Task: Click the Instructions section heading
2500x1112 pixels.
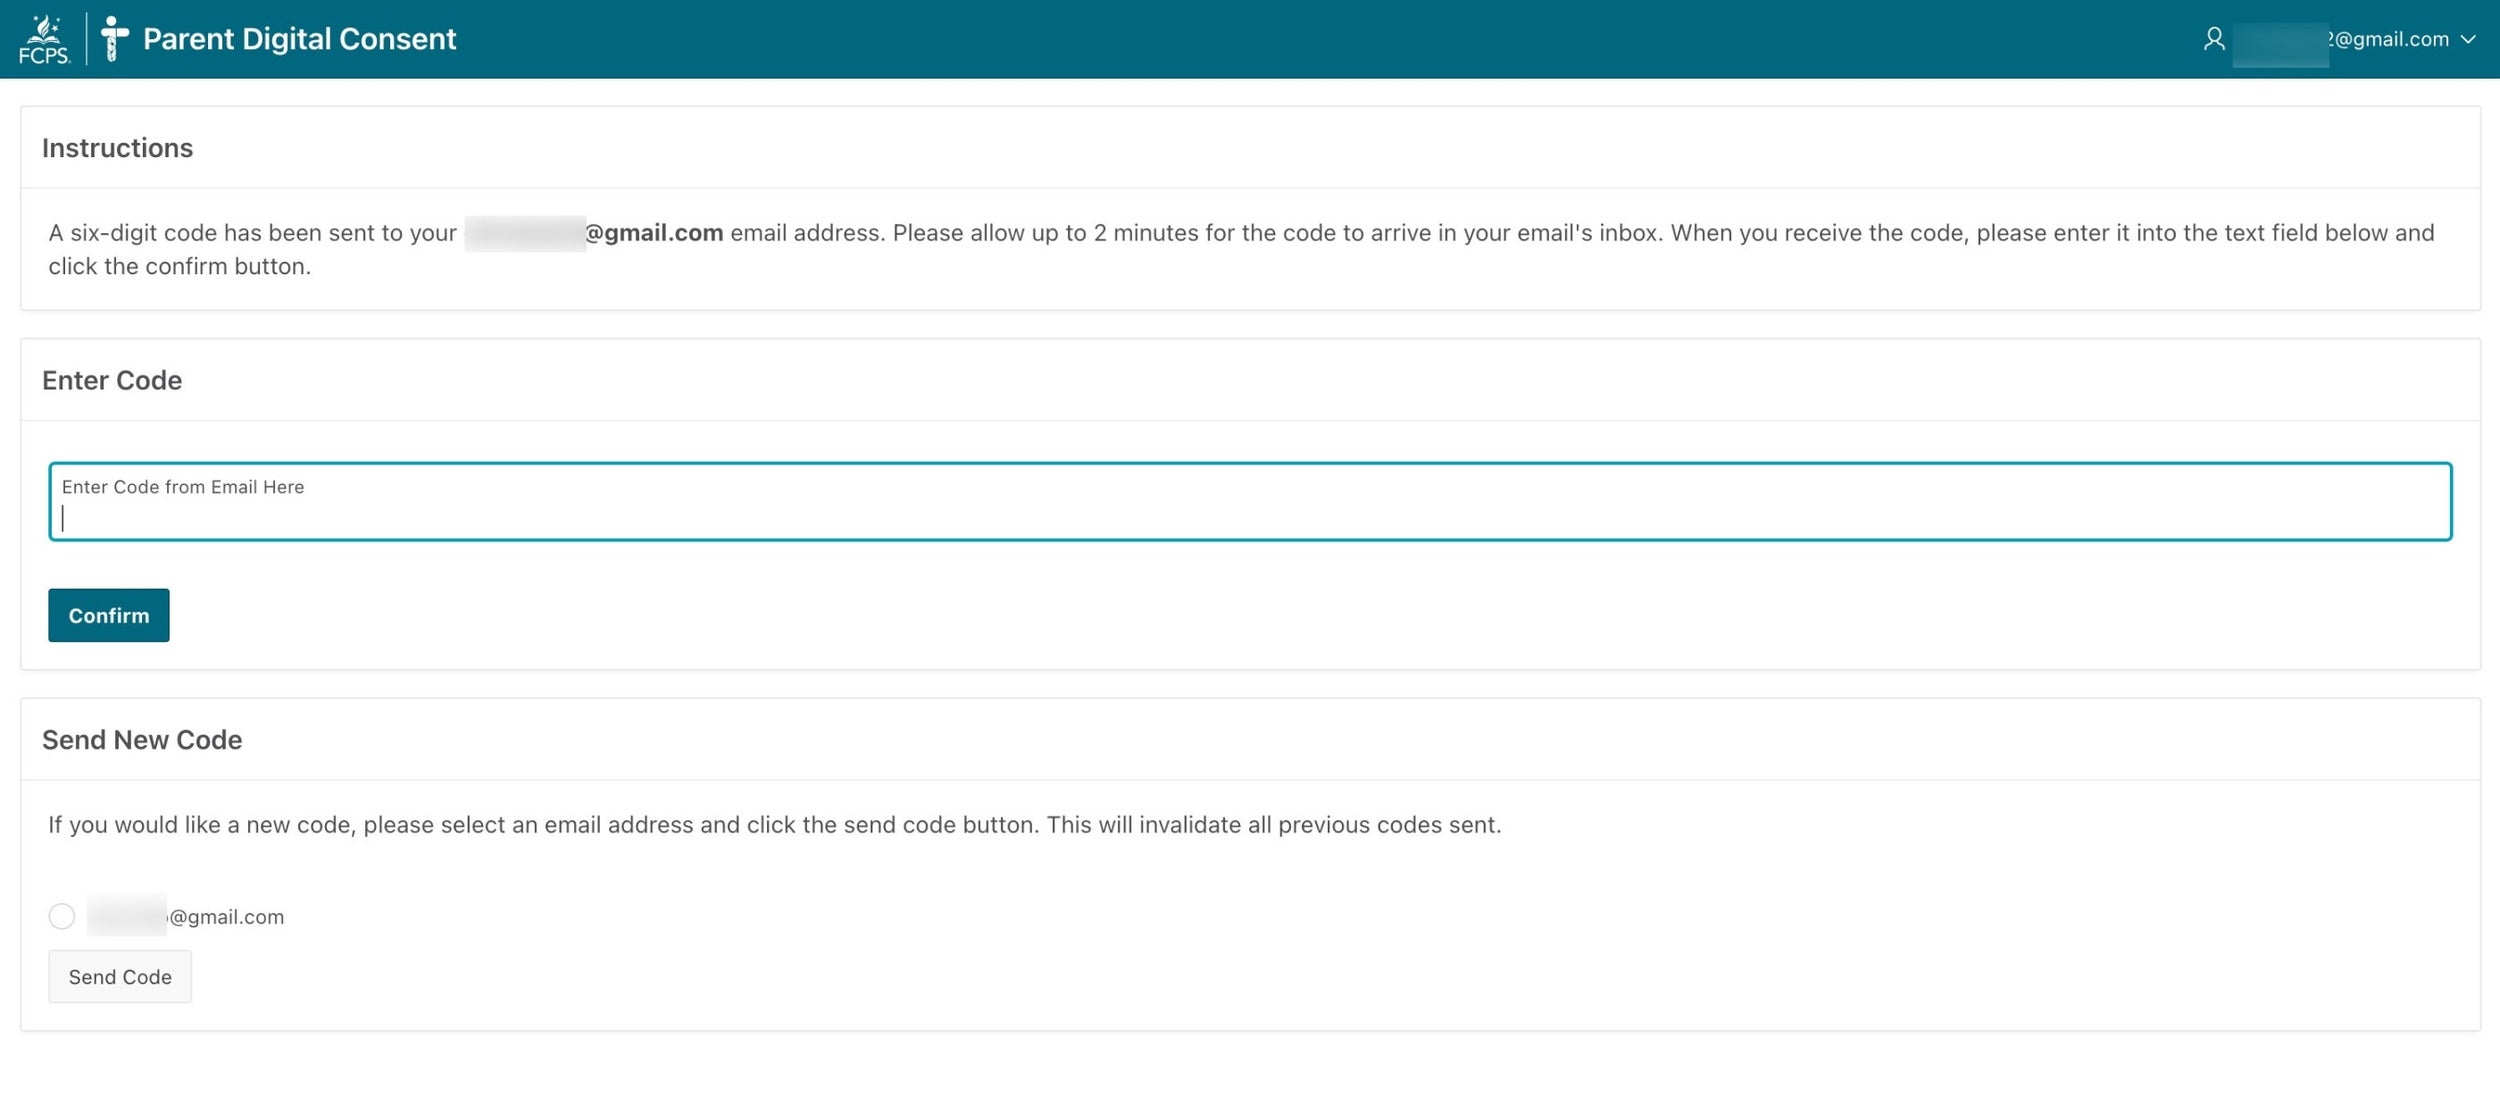Action: (x=117, y=147)
